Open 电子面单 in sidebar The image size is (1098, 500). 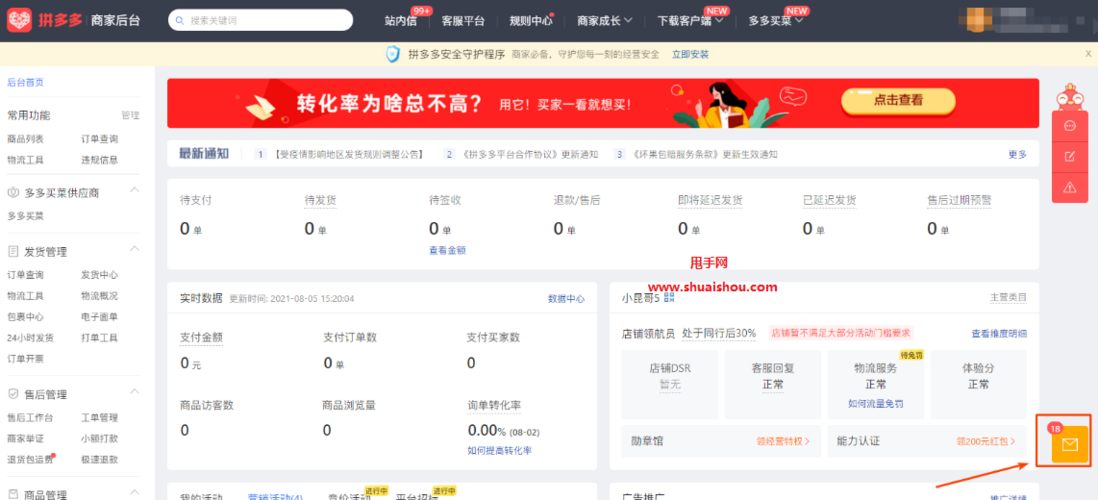click(x=99, y=317)
